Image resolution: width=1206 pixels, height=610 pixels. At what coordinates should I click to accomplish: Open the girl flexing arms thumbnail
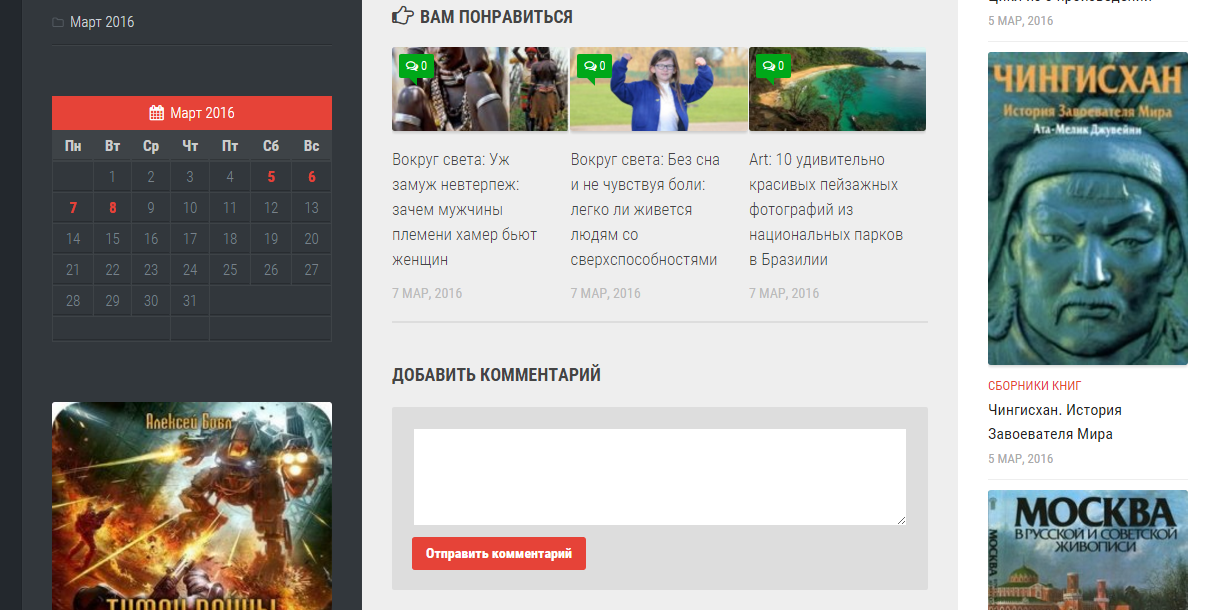tap(659, 89)
